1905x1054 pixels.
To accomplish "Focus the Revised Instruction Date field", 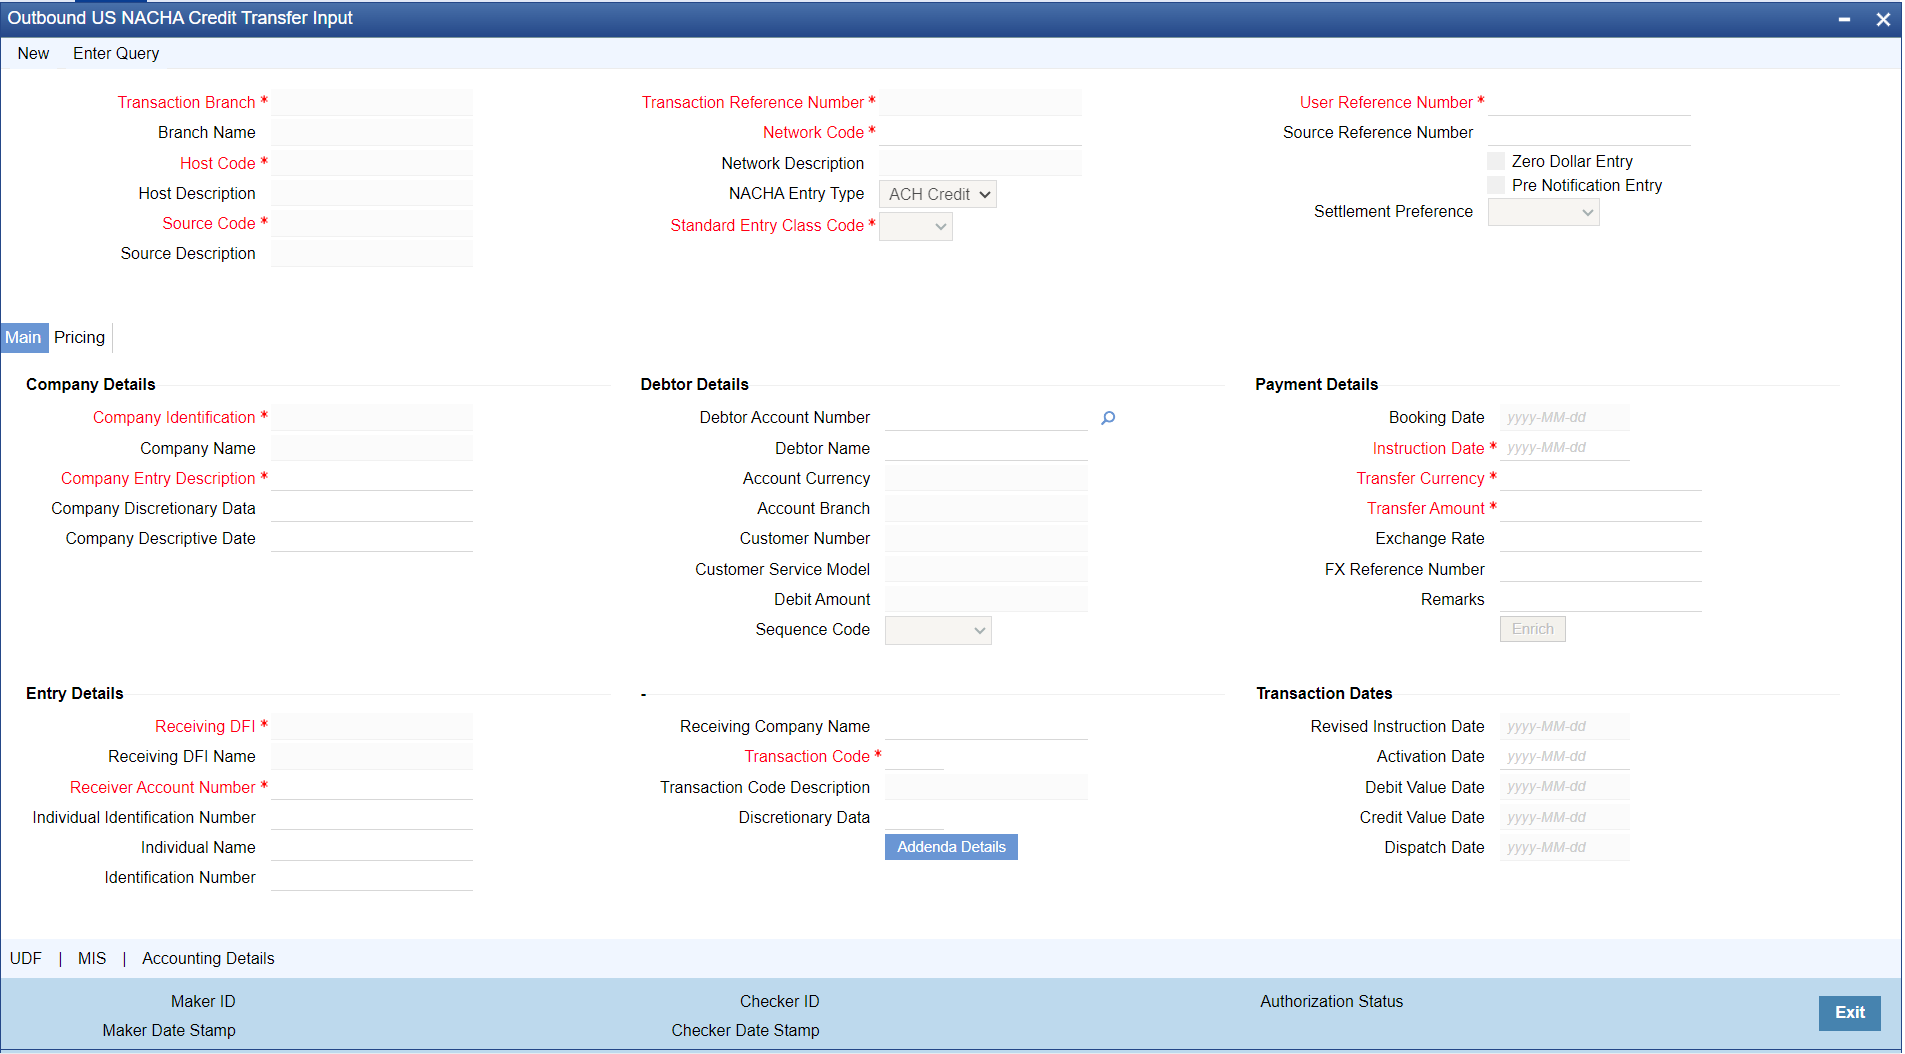I will (x=1565, y=727).
